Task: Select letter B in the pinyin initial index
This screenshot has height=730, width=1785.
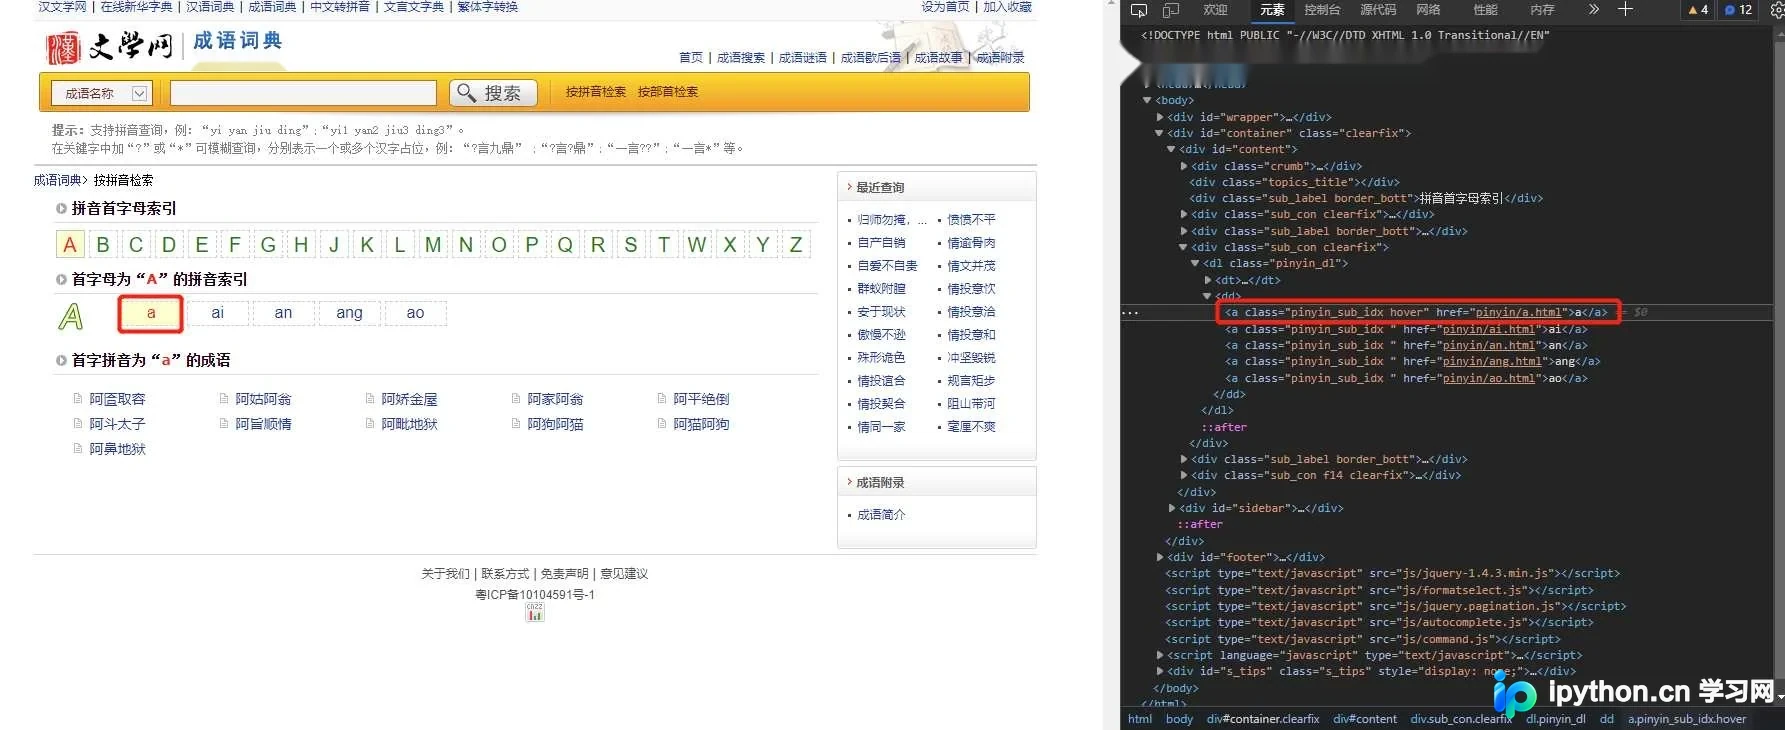Action: (103, 245)
